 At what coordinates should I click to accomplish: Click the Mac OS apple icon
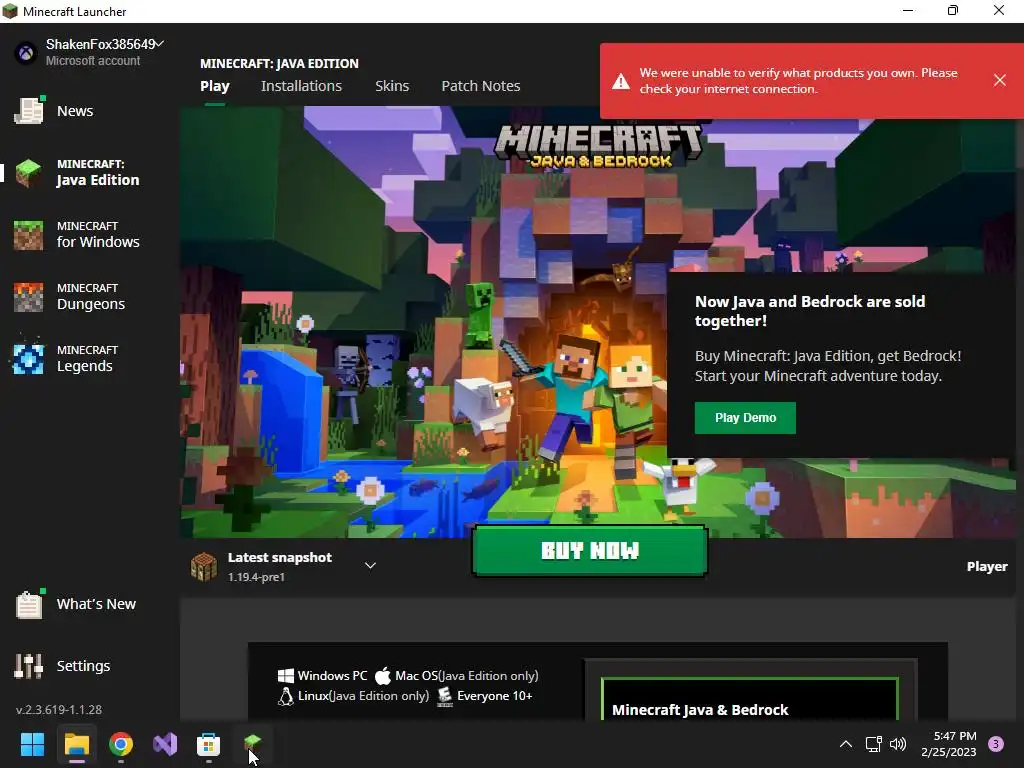coord(383,676)
